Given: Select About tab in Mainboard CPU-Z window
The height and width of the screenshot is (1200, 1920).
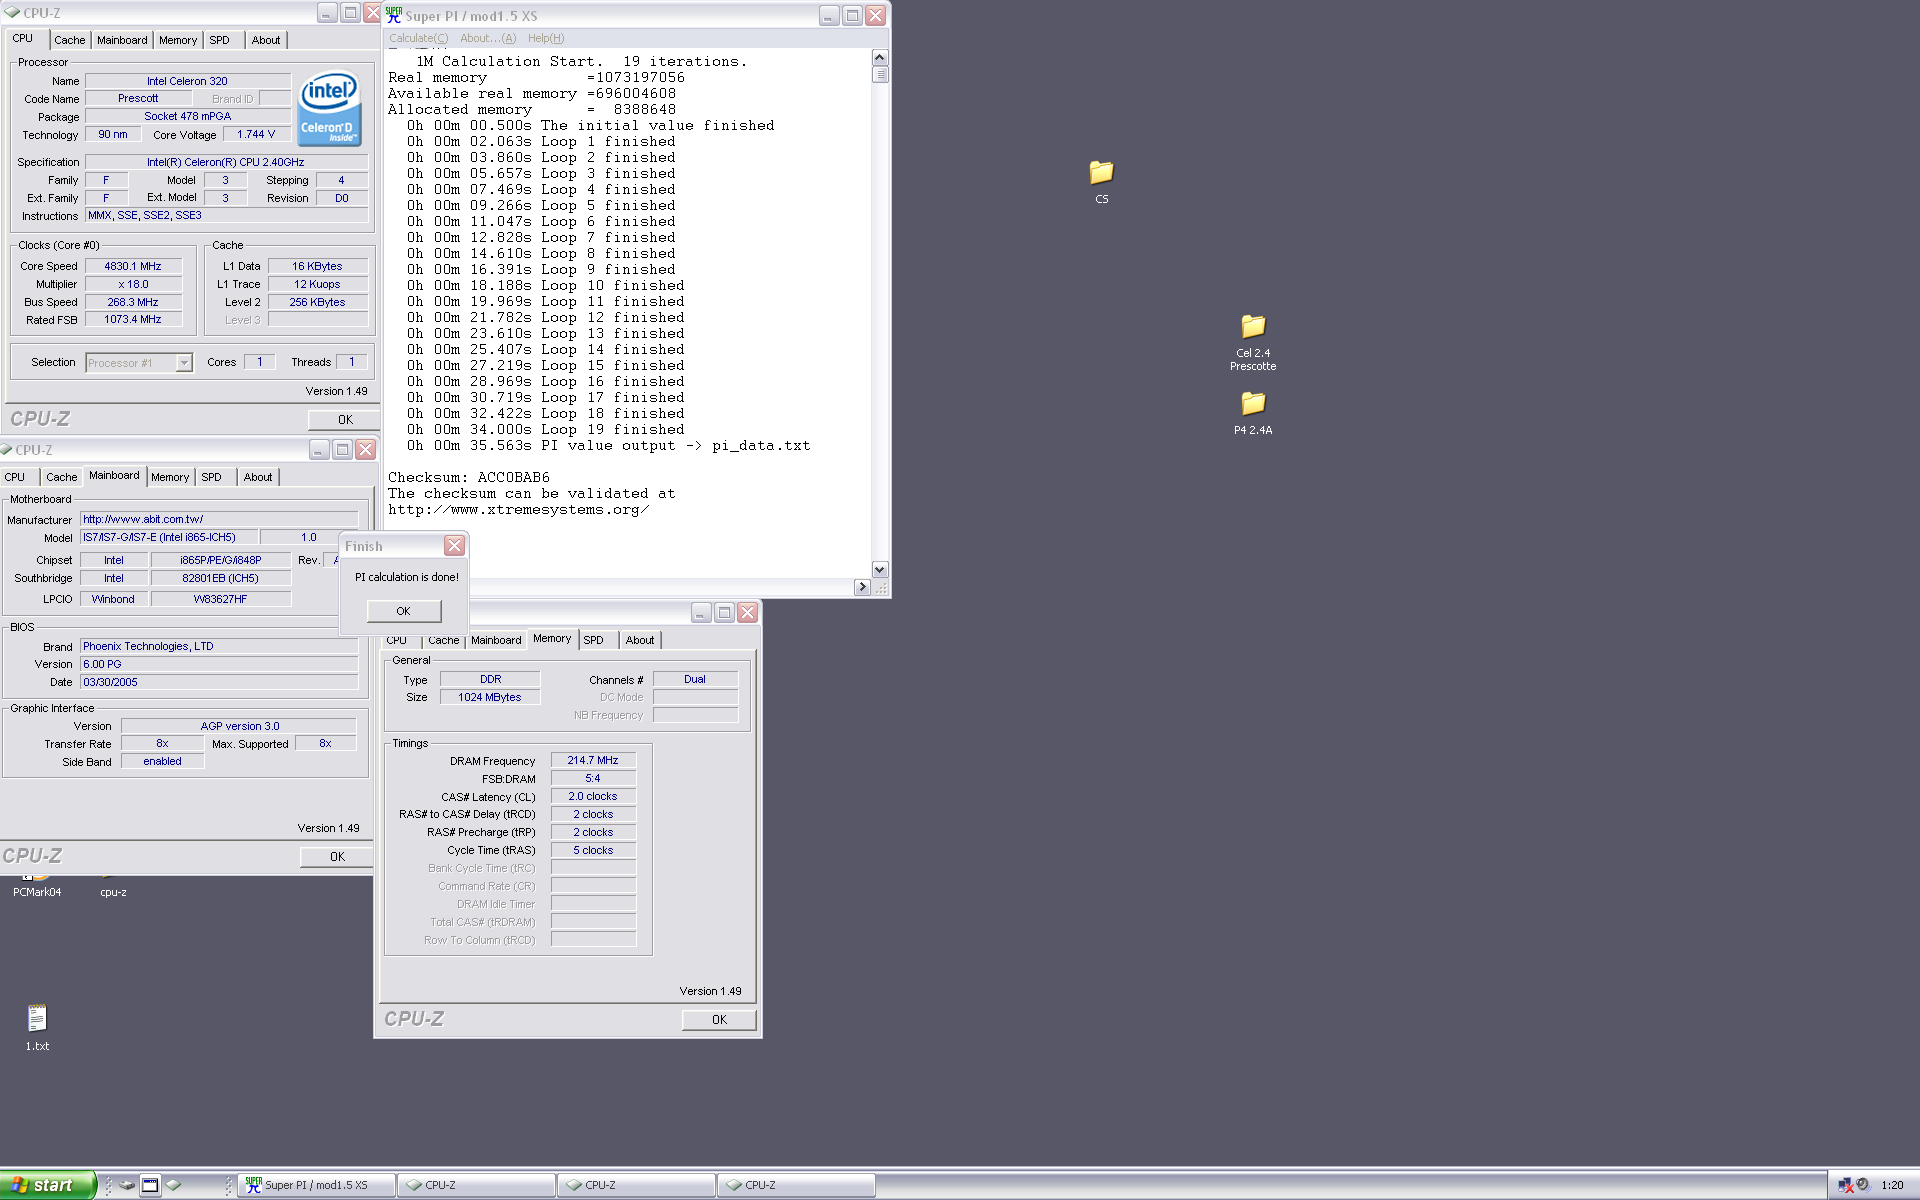Looking at the screenshot, I should (258, 477).
